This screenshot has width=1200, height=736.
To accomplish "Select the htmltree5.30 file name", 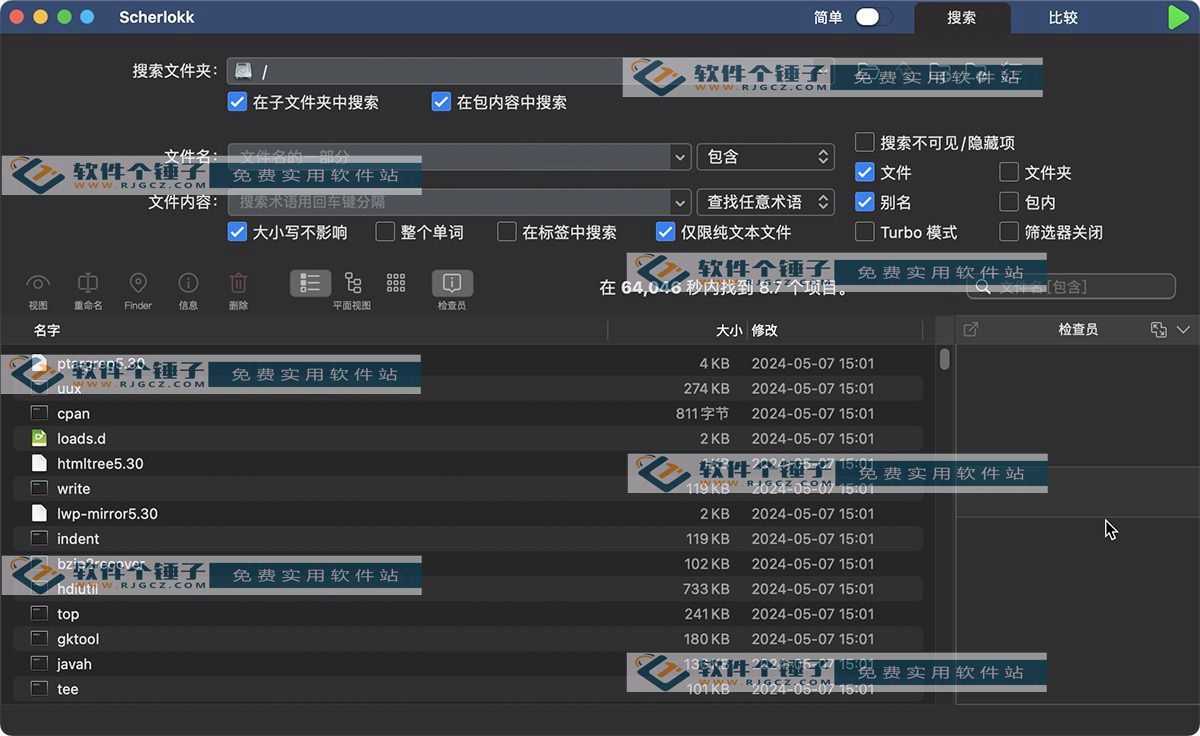I will [x=101, y=463].
